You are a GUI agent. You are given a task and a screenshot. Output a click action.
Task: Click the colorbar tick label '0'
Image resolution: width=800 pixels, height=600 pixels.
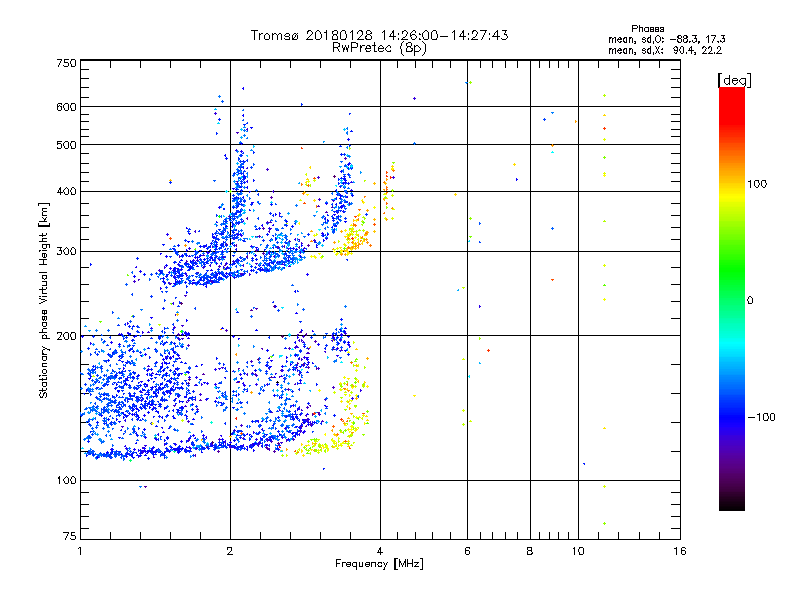click(749, 300)
